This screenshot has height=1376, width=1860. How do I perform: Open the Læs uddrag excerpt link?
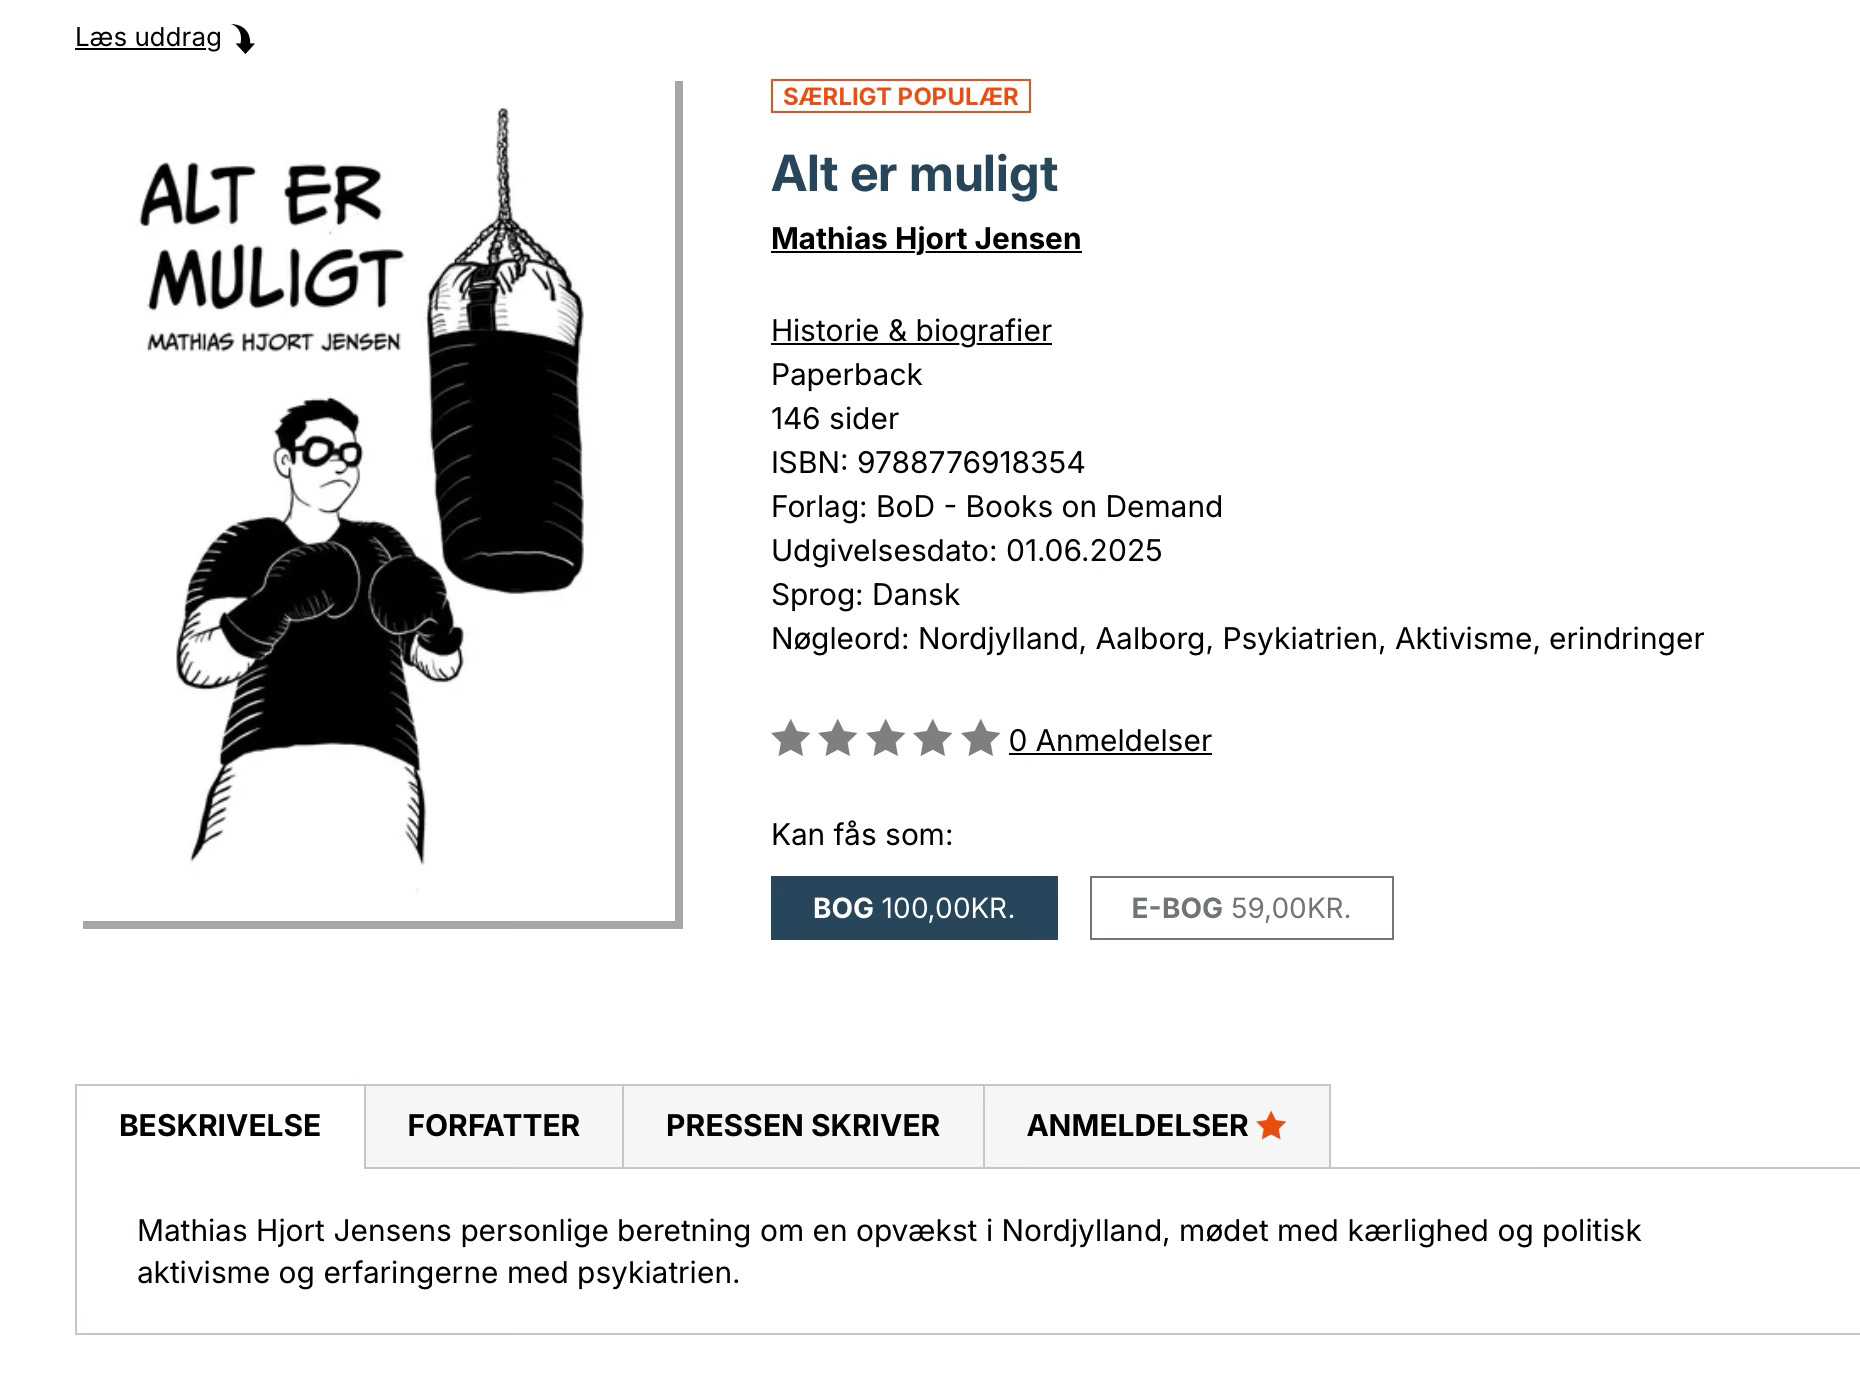click(148, 38)
